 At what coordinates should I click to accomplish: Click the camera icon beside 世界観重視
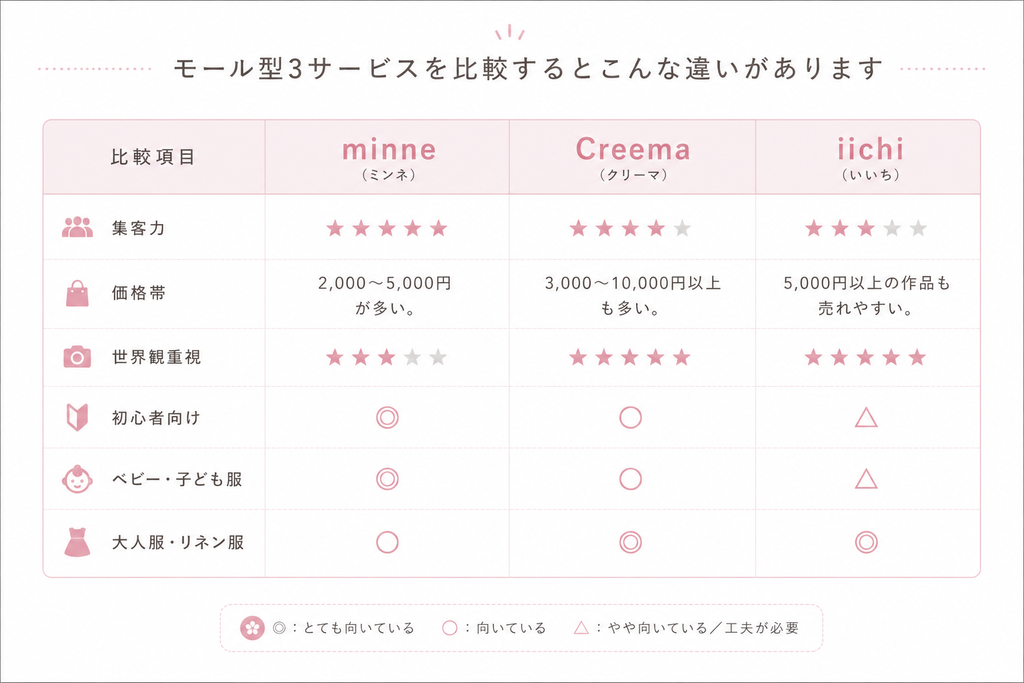77,357
